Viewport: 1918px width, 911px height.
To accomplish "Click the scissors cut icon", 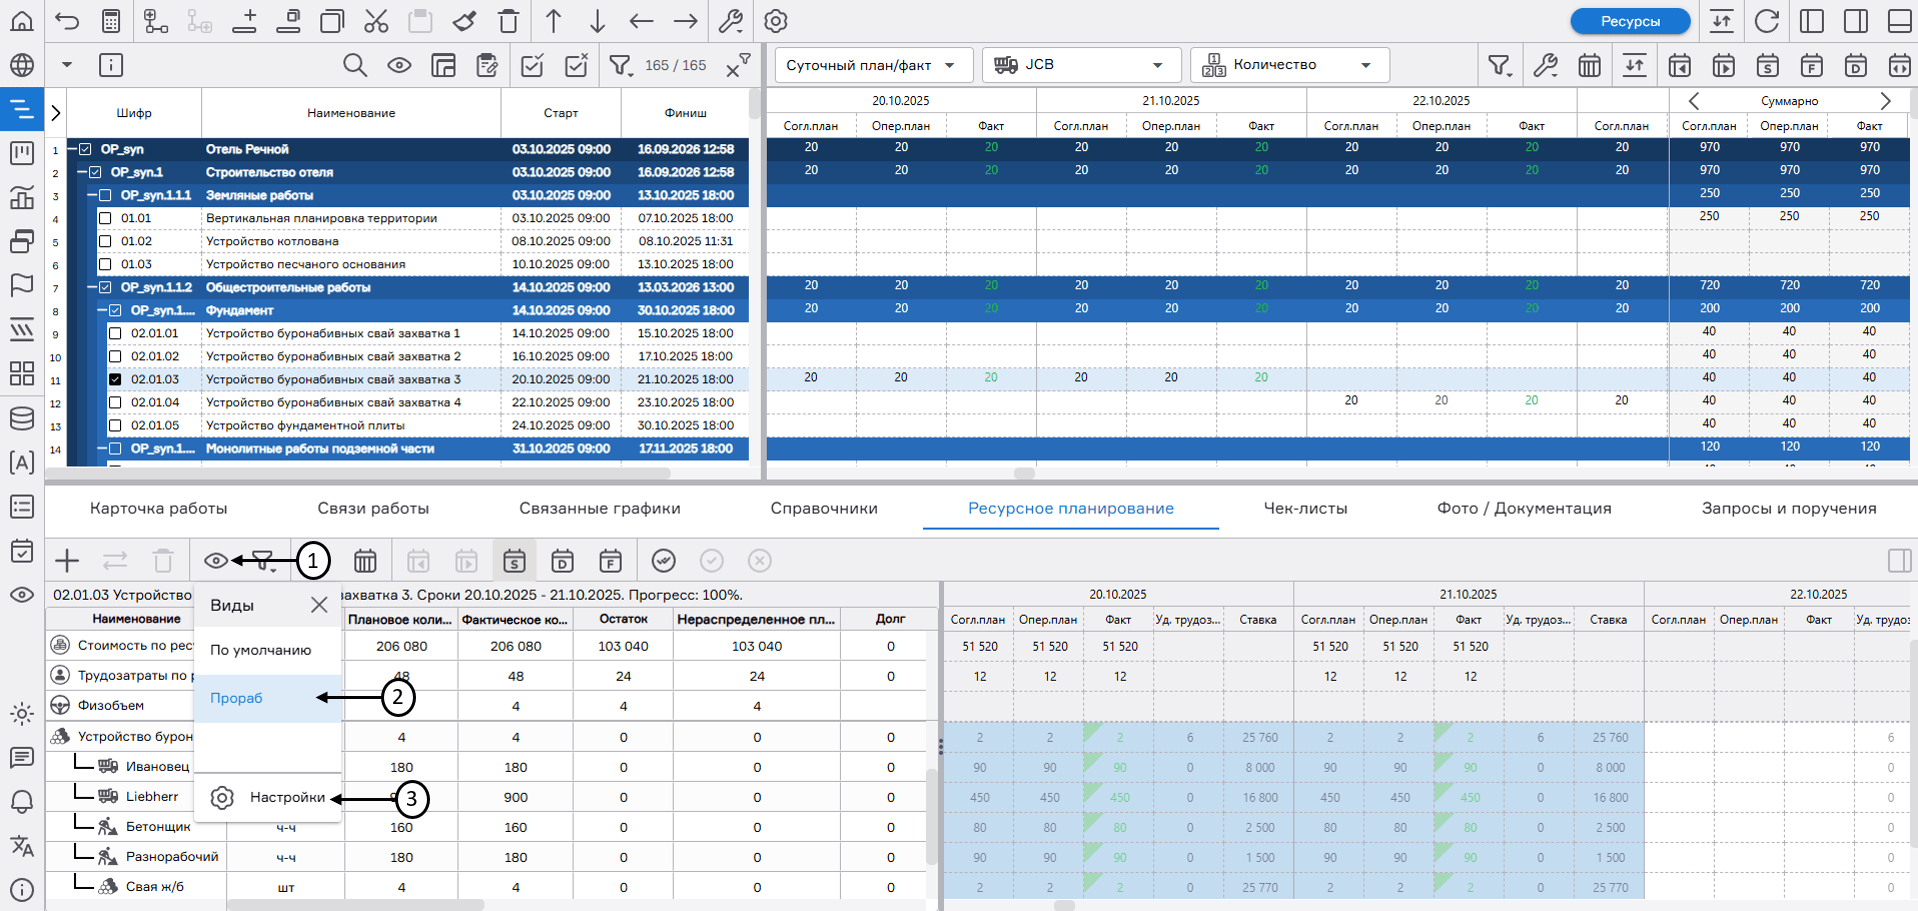I will point(376,21).
